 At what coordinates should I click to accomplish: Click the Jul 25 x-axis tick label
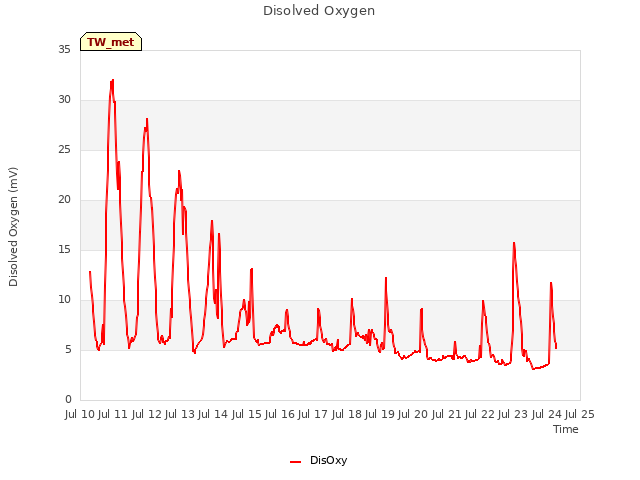580,414
